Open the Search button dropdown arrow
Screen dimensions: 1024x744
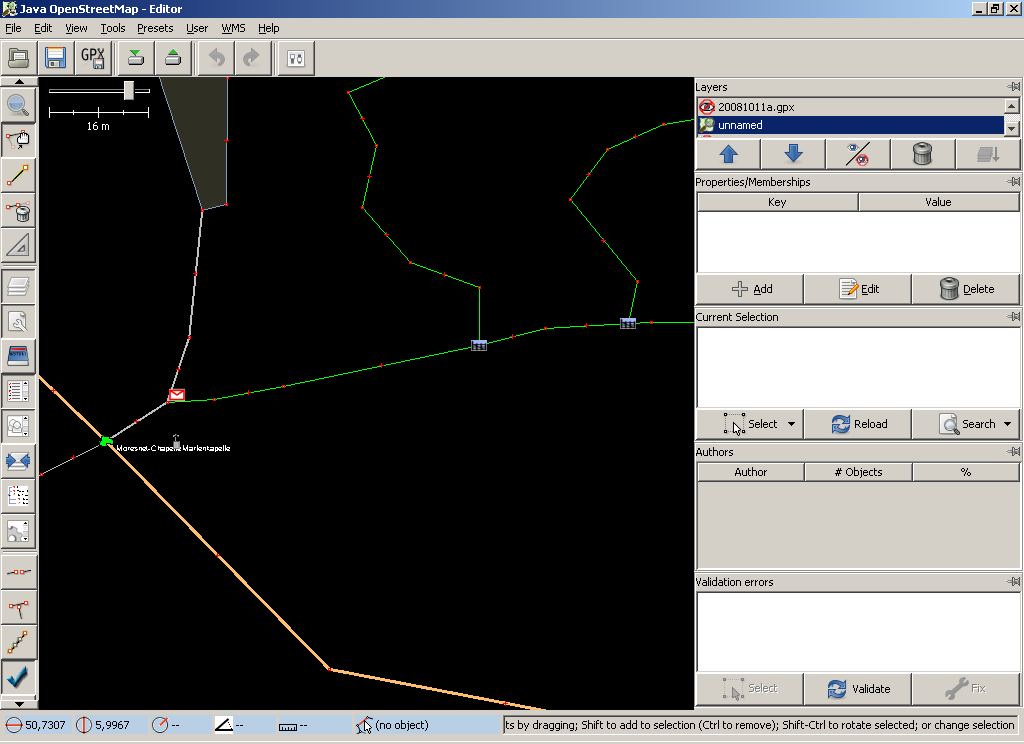point(1008,424)
